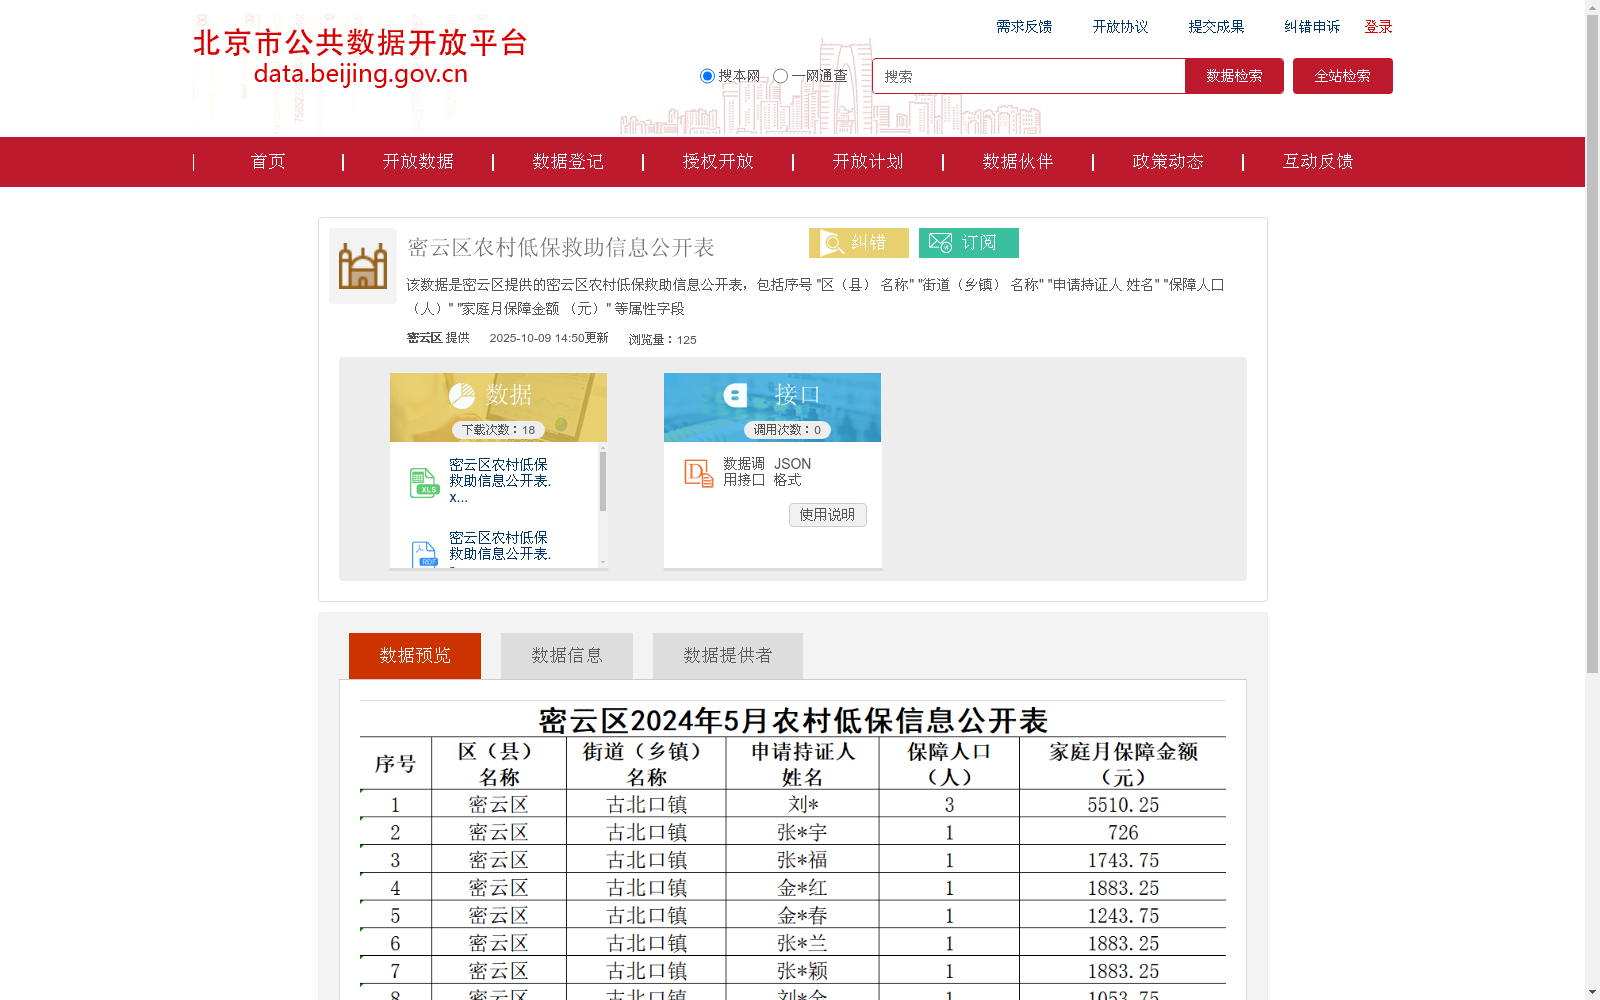Screen dimensions: 1600x1000
Task: Open 授权开放 navigation menu item
Action: (x=718, y=162)
